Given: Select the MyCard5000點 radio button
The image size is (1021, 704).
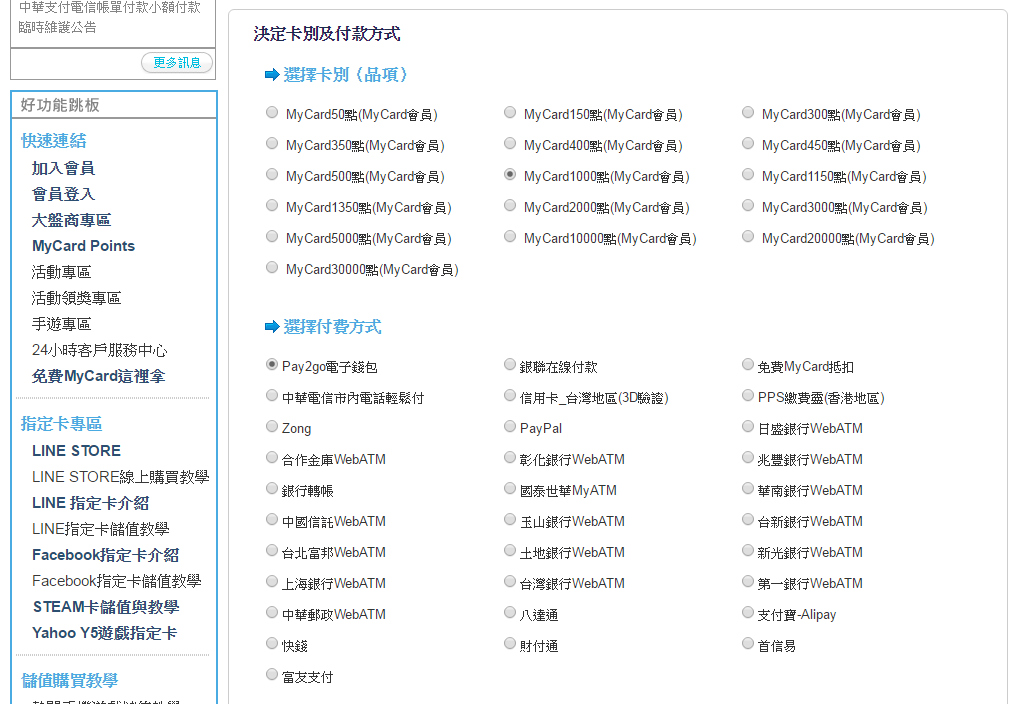Looking at the screenshot, I should pyautogui.click(x=272, y=236).
